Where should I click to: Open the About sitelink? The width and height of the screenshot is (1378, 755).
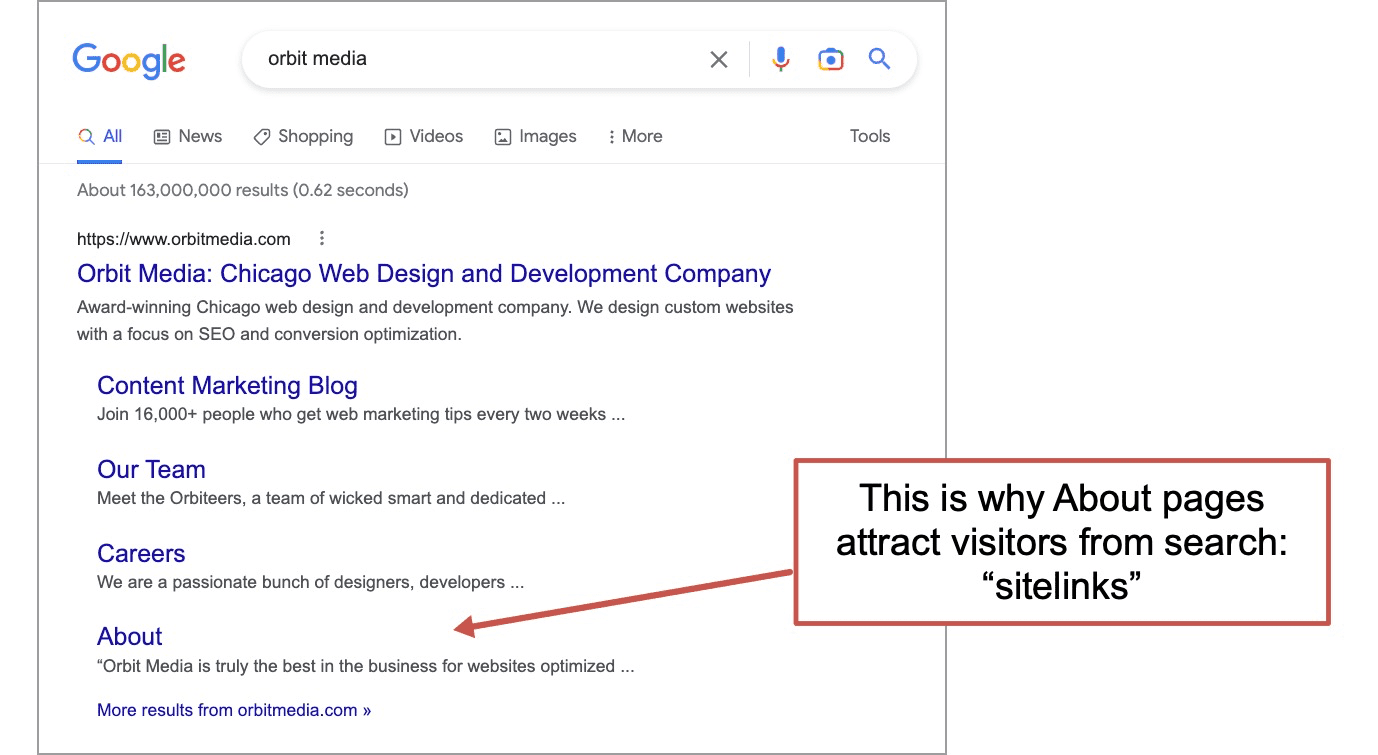coord(130,636)
